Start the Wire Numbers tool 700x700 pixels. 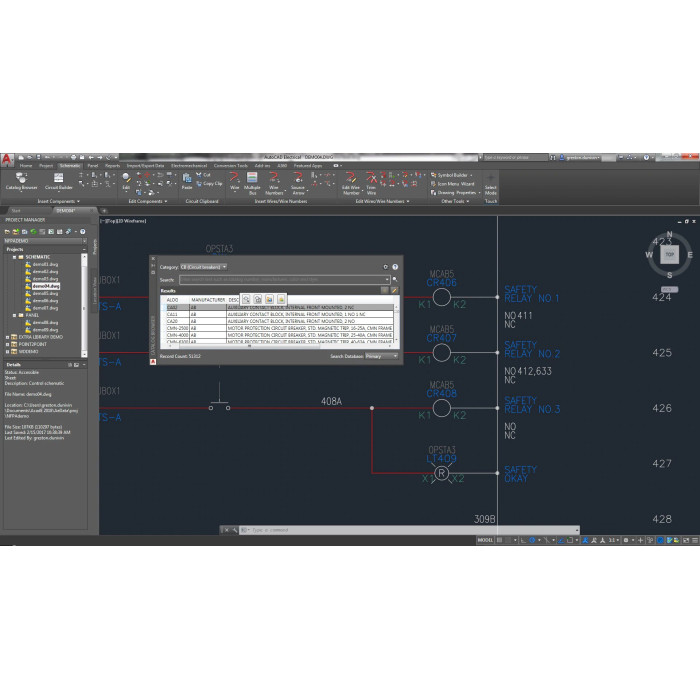(x=274, y=183)
